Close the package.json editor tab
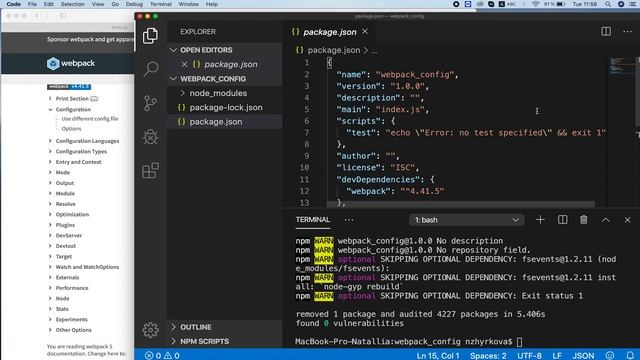The height and width of the screenshot is (360, 640). 365,31
